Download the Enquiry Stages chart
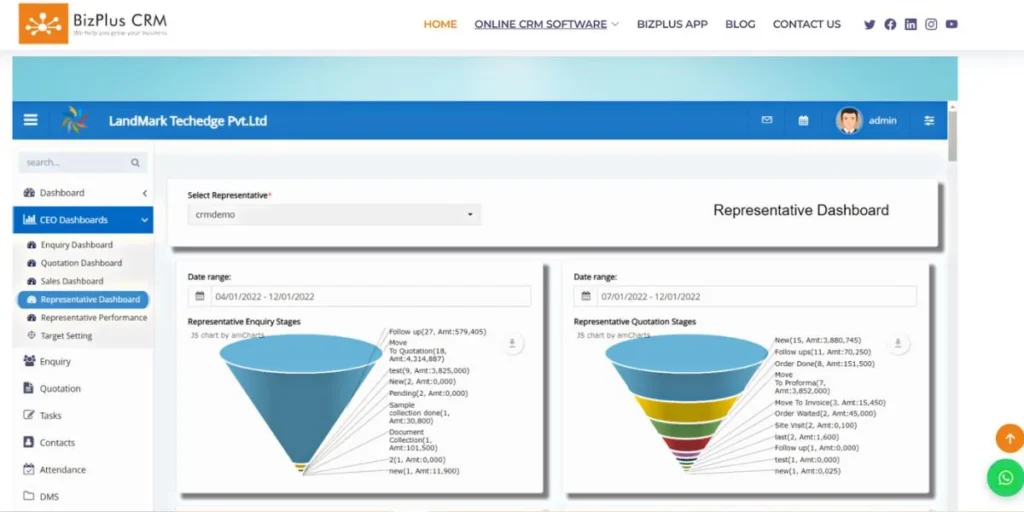 click(512, 344)
